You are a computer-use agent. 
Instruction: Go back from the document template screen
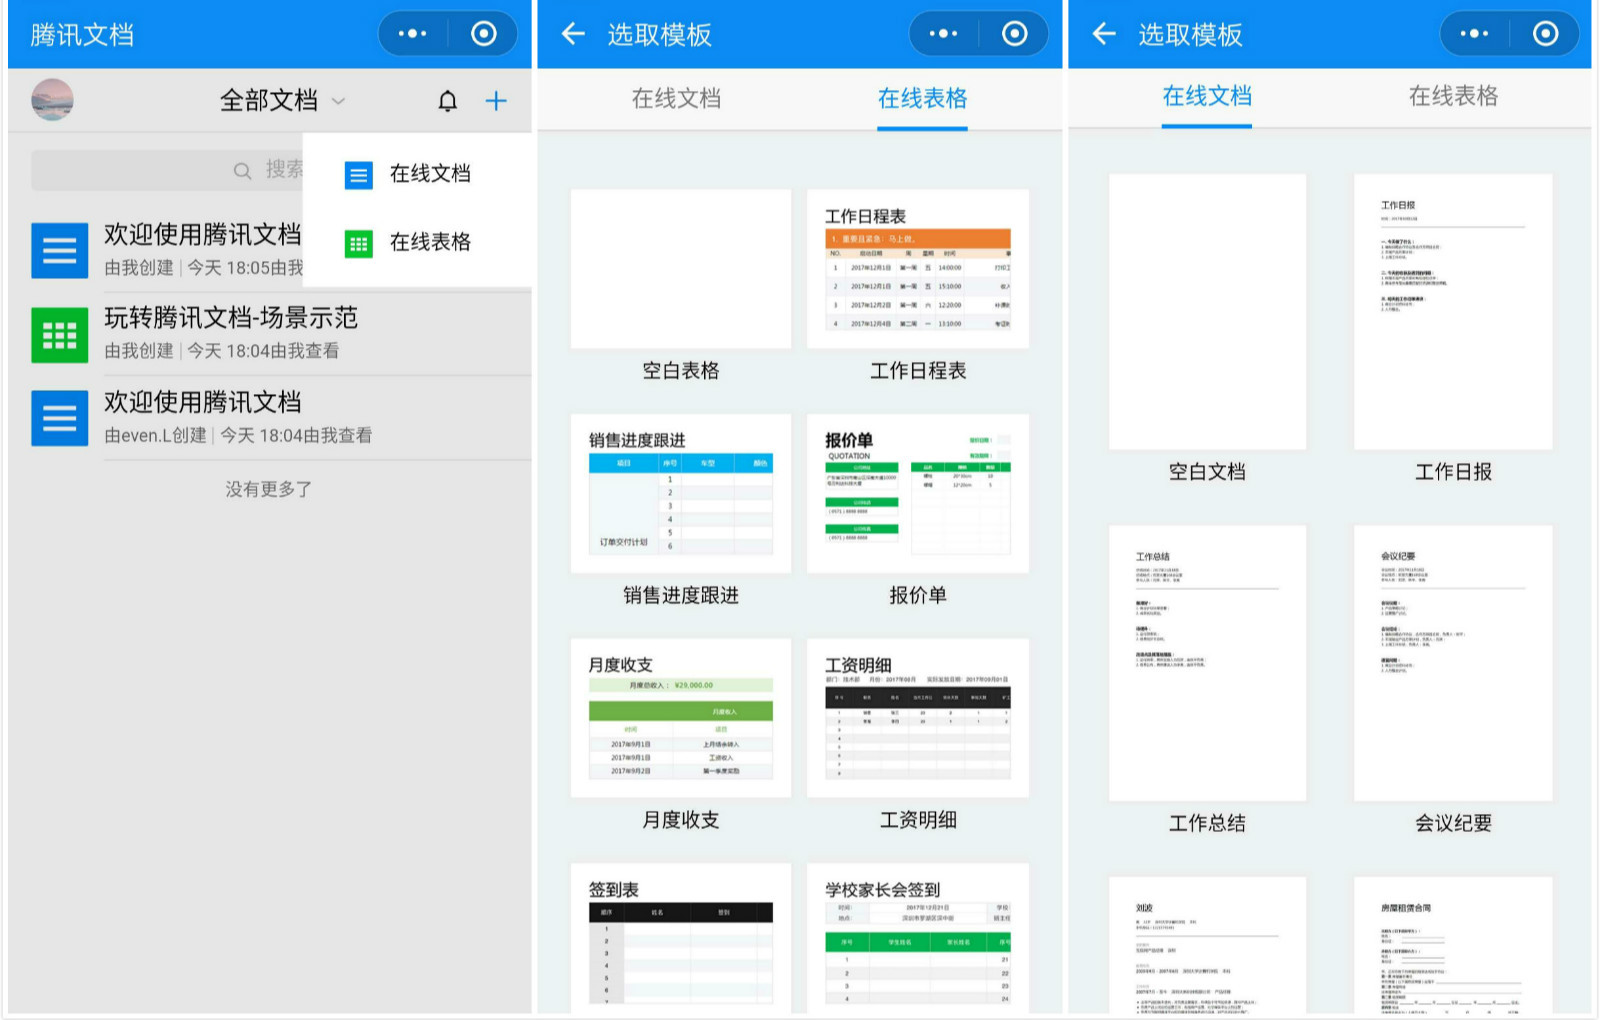click(1104, 35)
